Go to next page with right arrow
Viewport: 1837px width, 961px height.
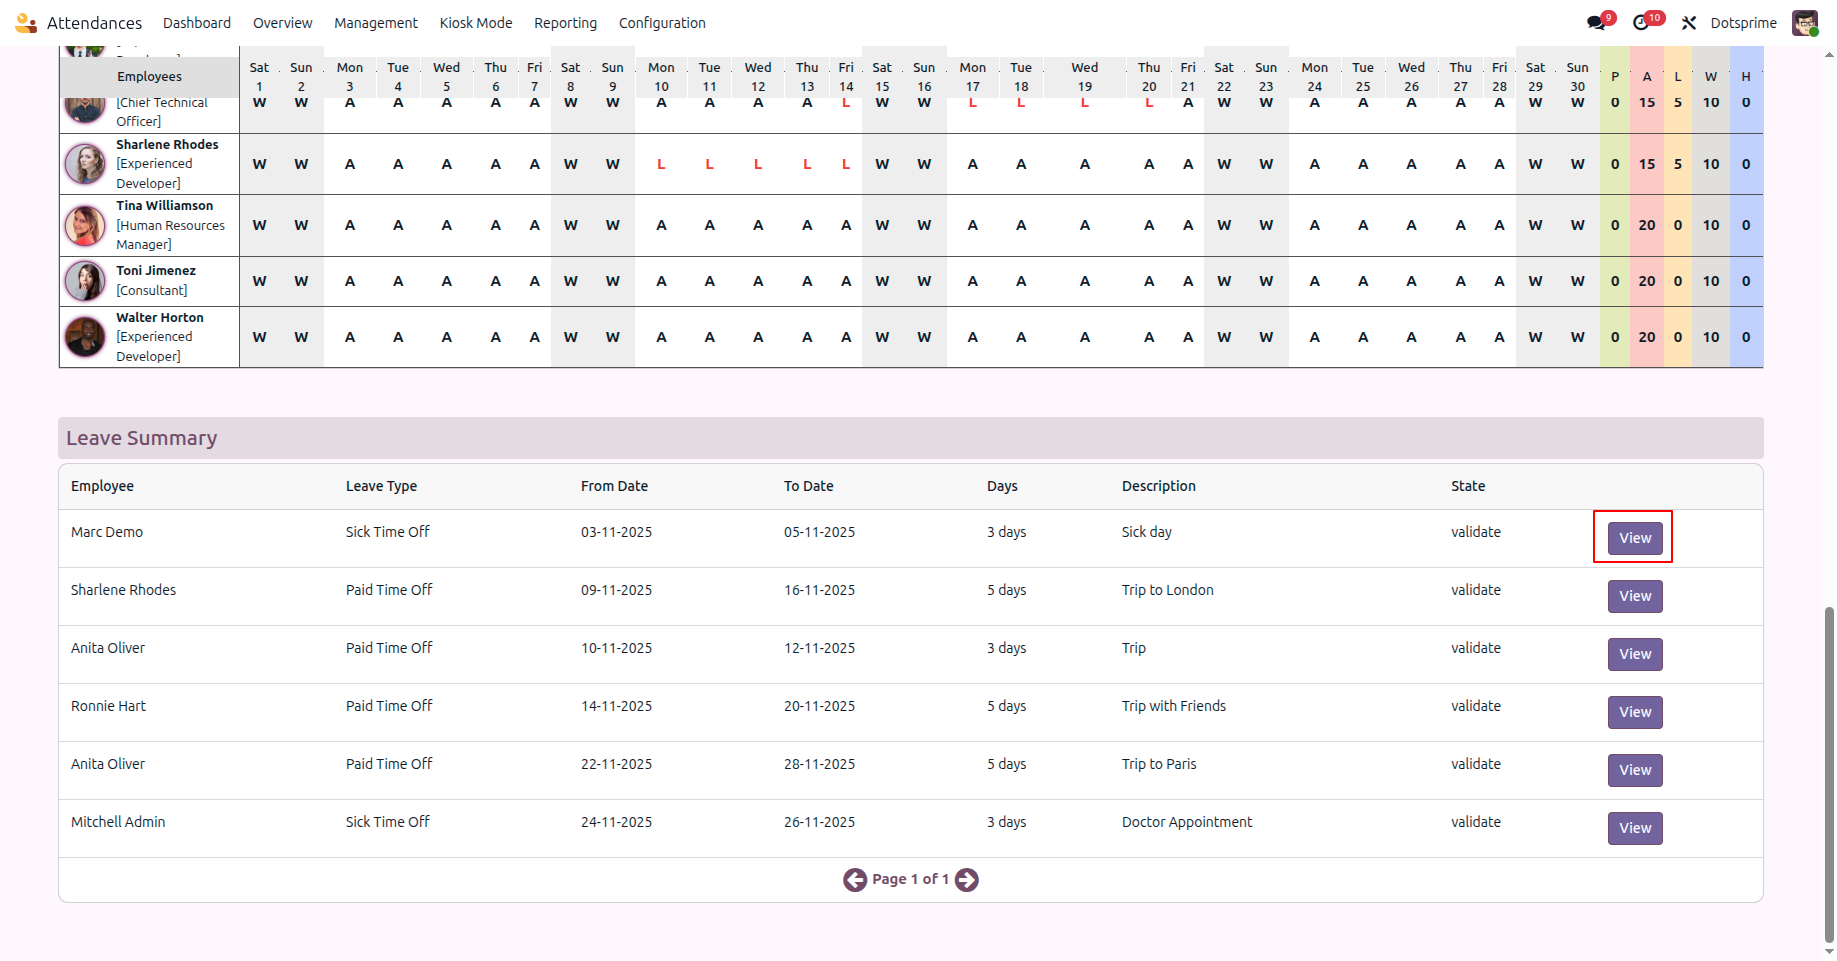point(966,879)
